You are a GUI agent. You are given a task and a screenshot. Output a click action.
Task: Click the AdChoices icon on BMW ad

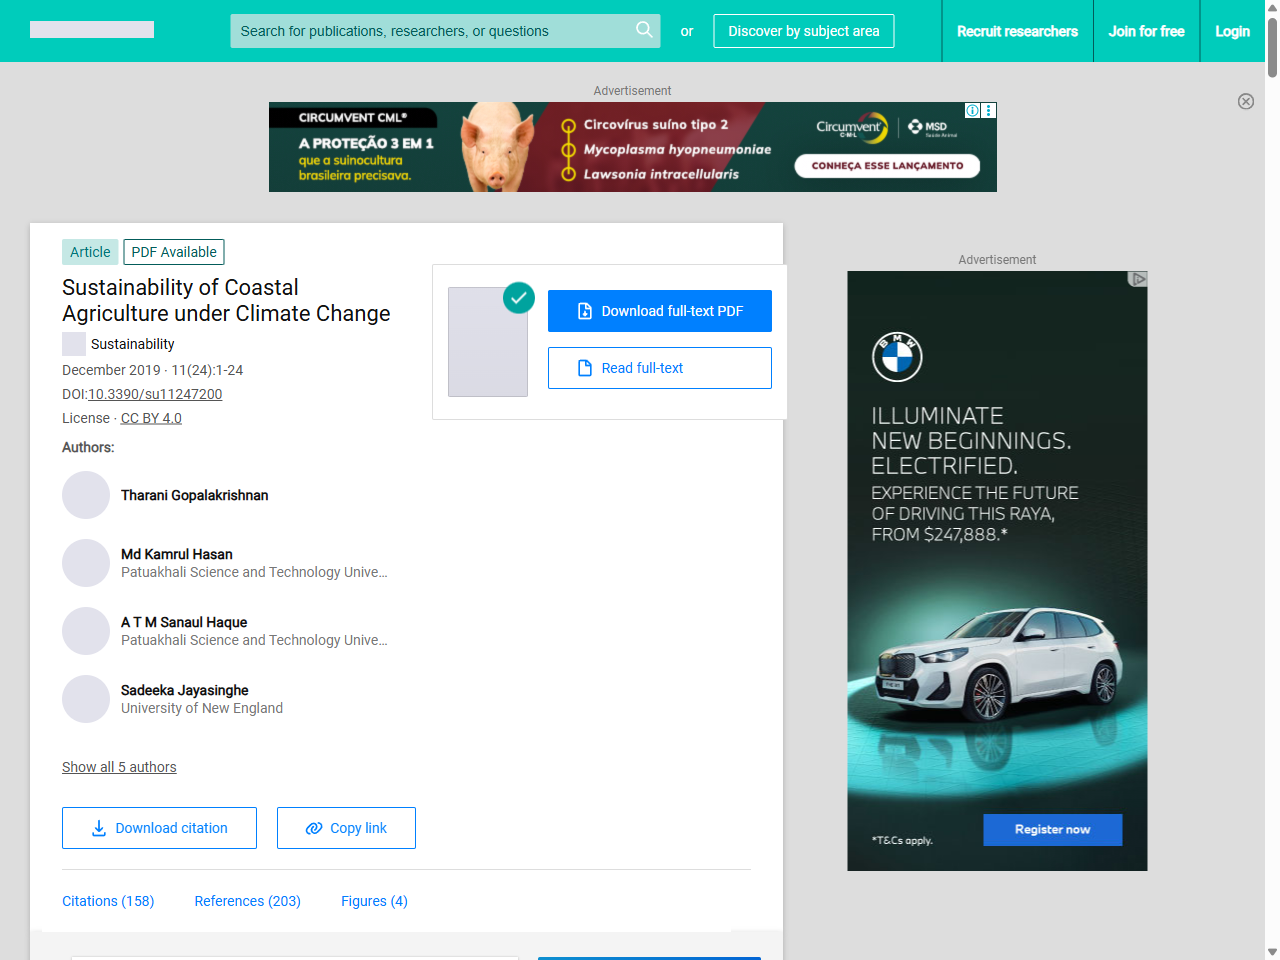1138,279
